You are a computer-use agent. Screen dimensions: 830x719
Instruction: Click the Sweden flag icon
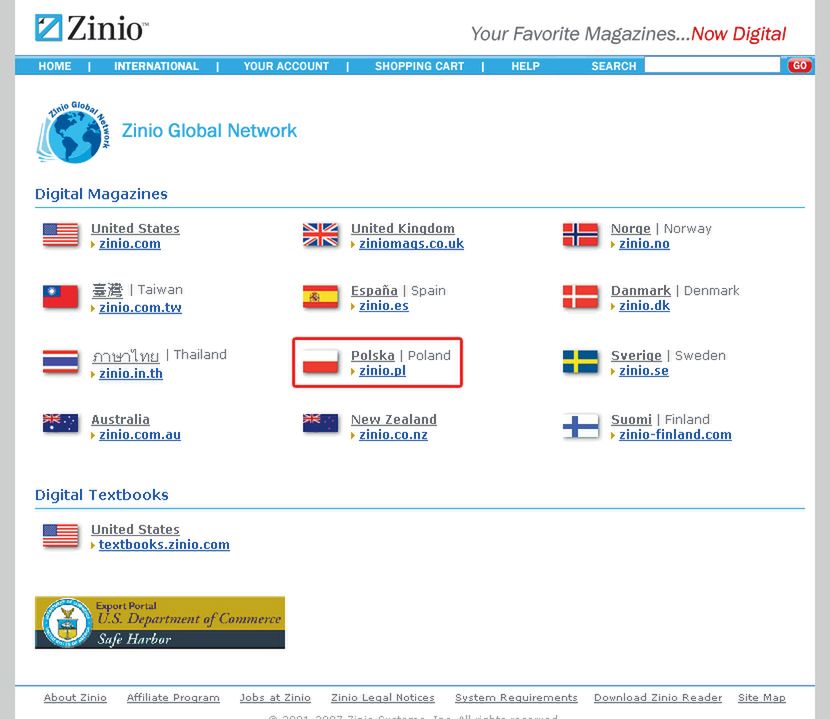click(580, 362)
